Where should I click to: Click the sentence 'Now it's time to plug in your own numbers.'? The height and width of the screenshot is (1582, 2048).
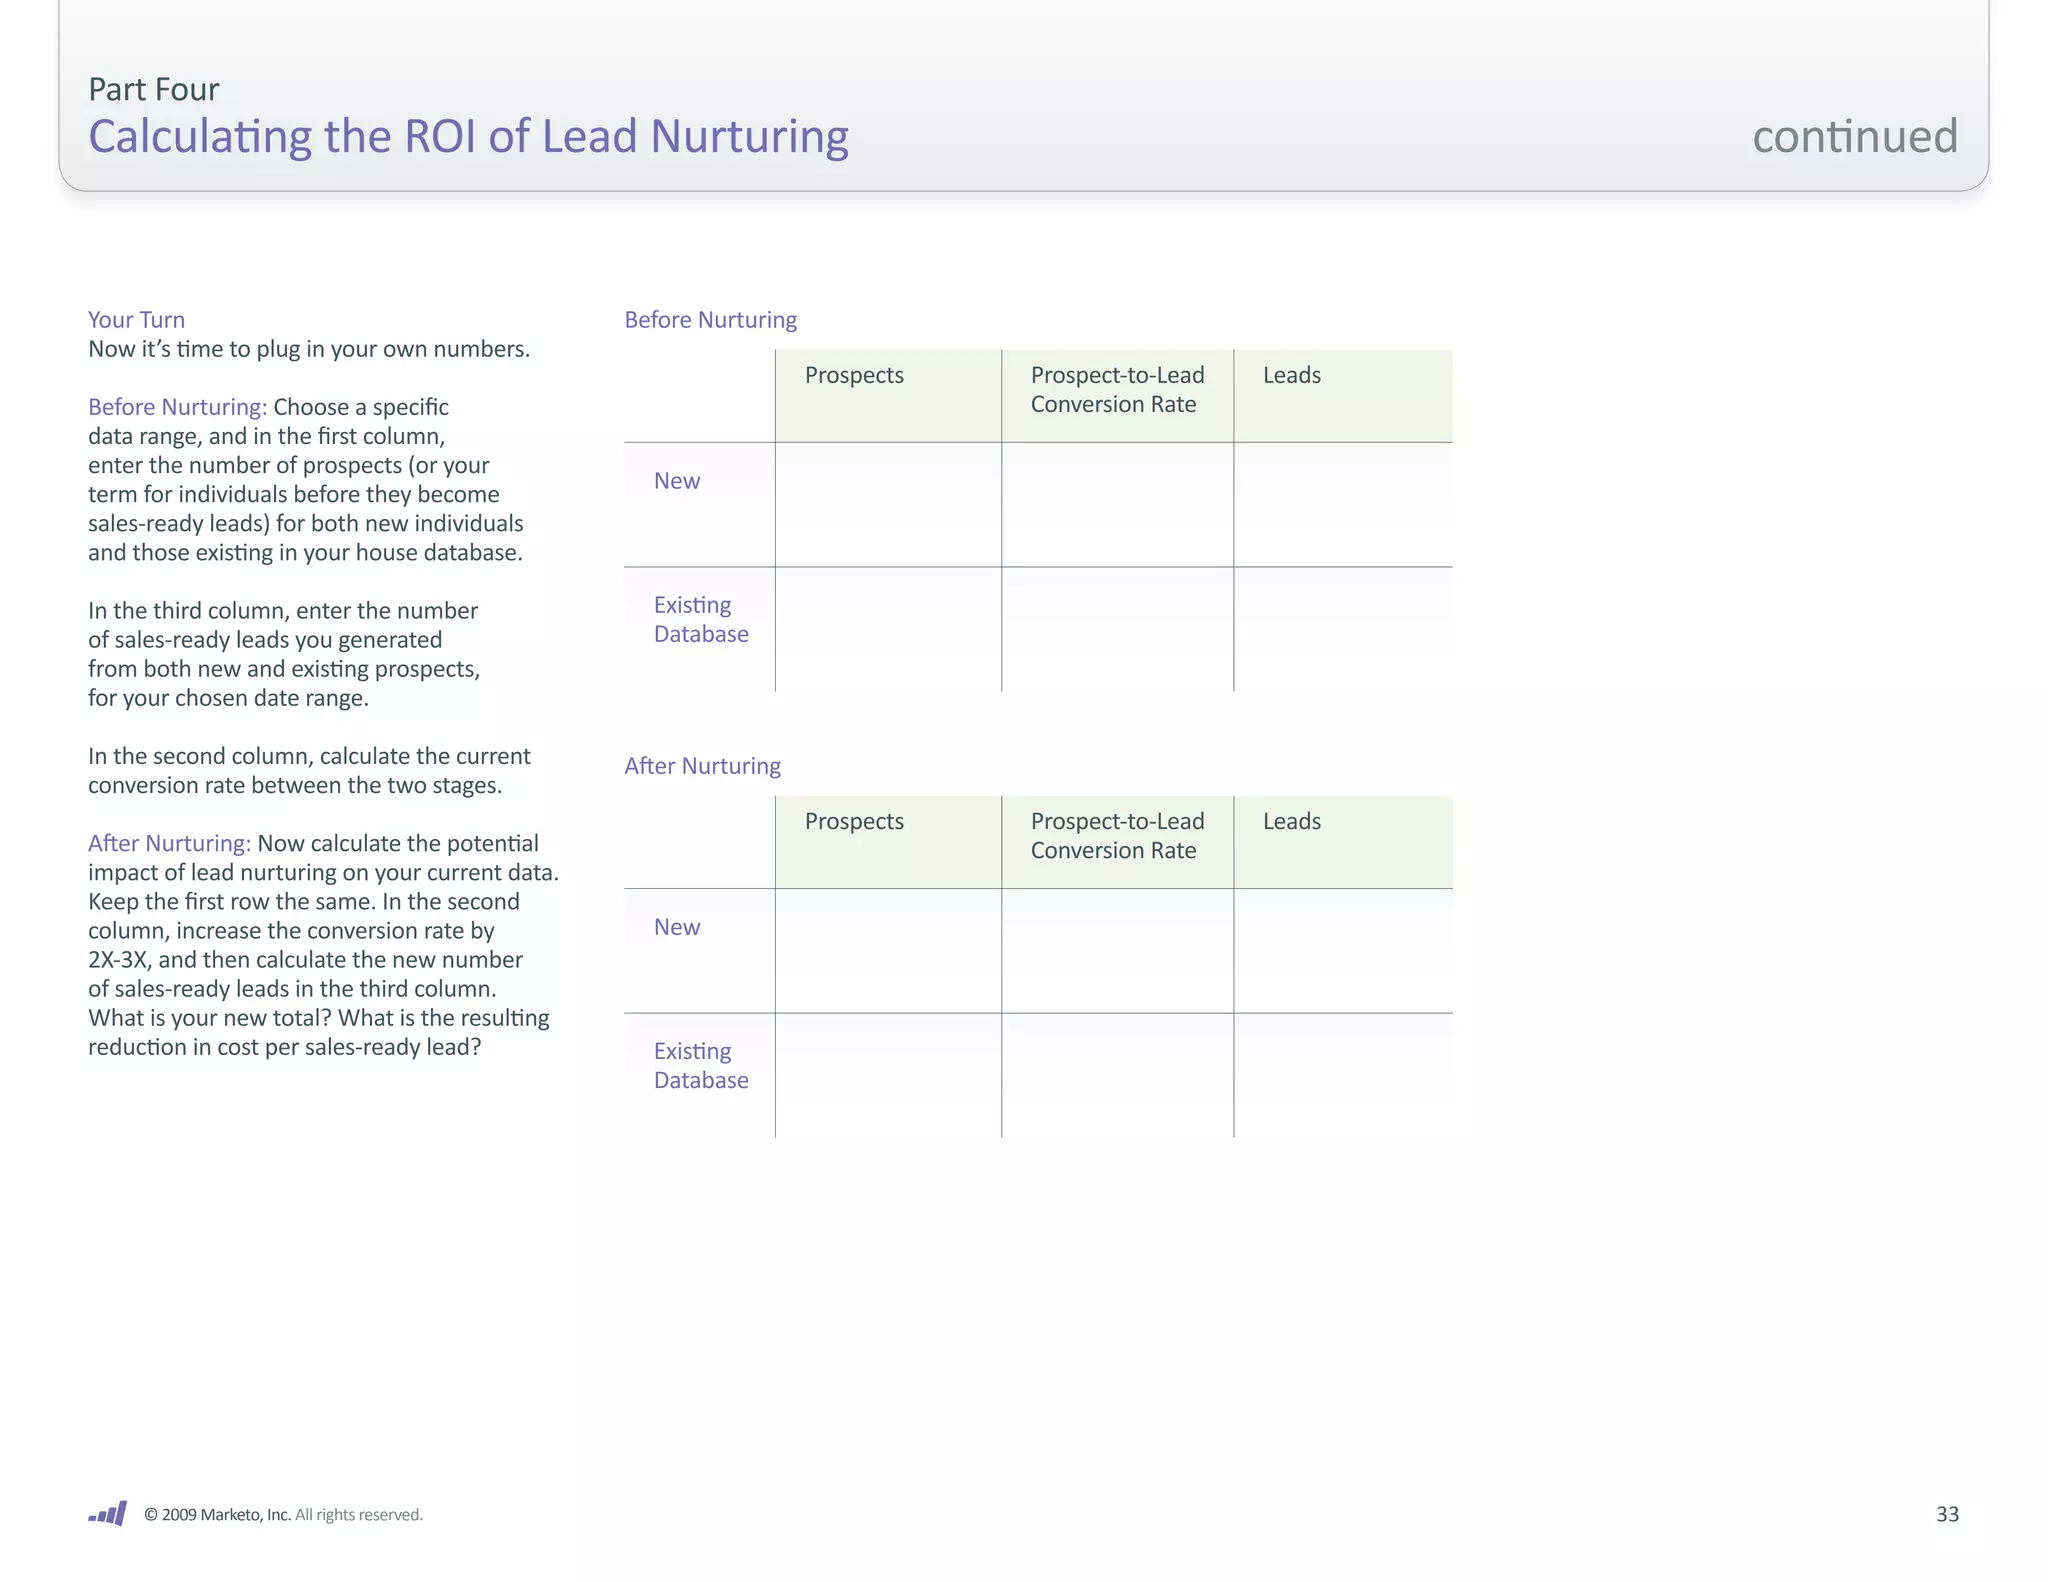309,349
